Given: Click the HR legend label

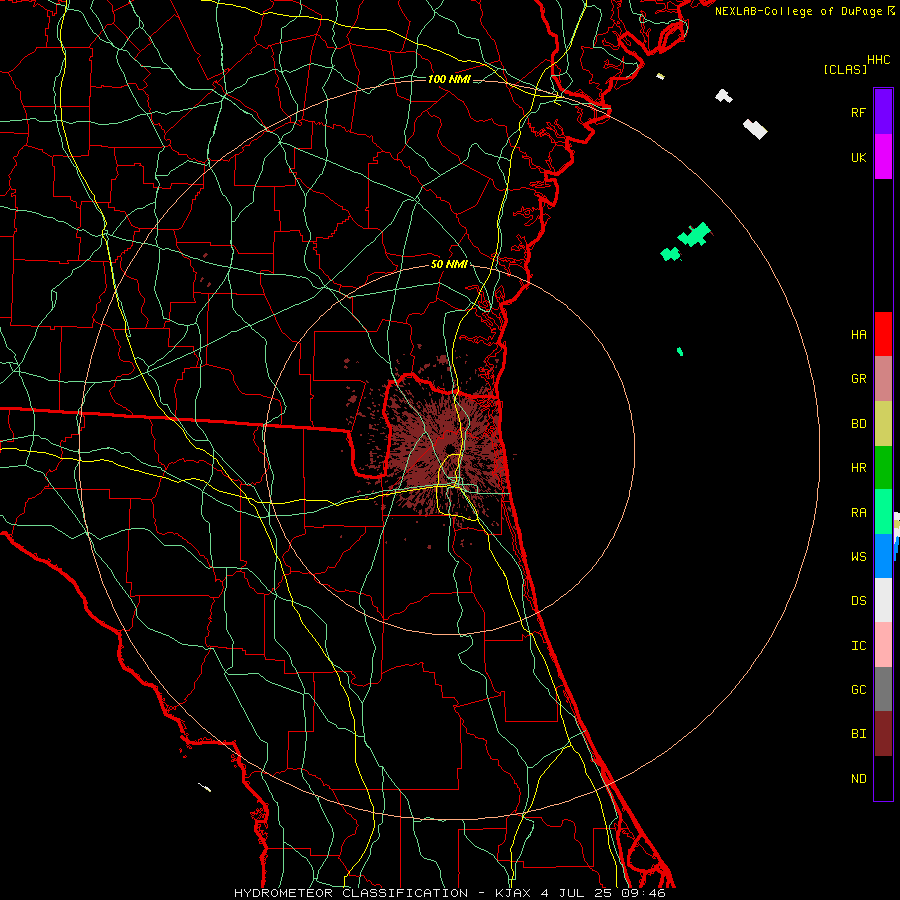Looking at the screenshot, I should 858,468.
